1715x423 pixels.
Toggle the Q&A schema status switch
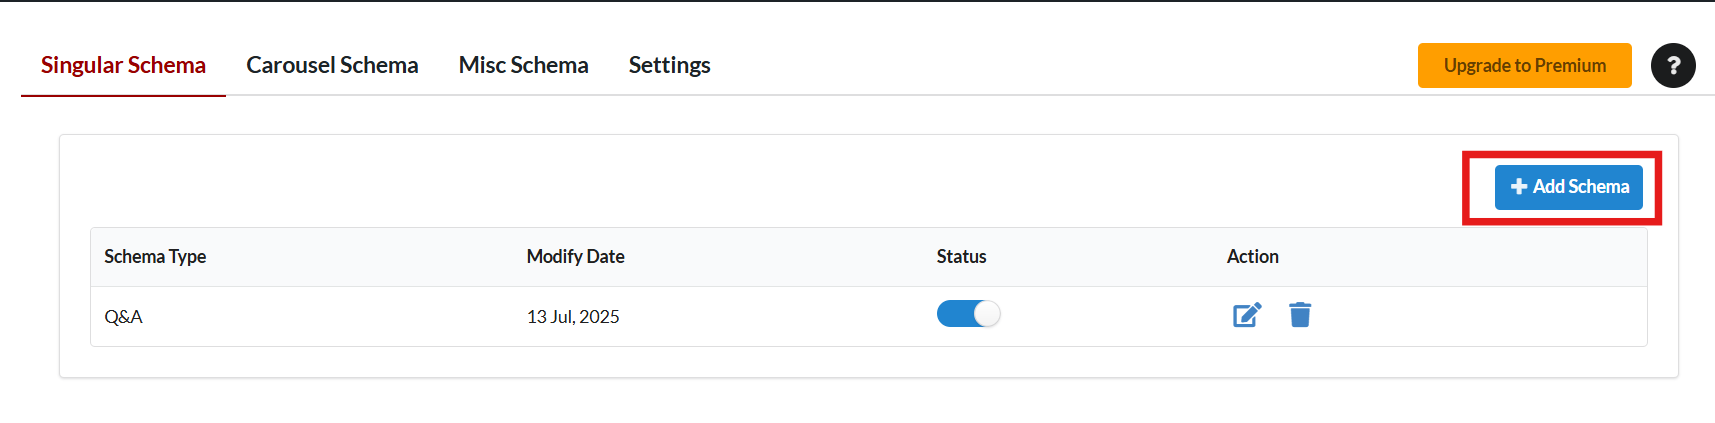point(968,314)
